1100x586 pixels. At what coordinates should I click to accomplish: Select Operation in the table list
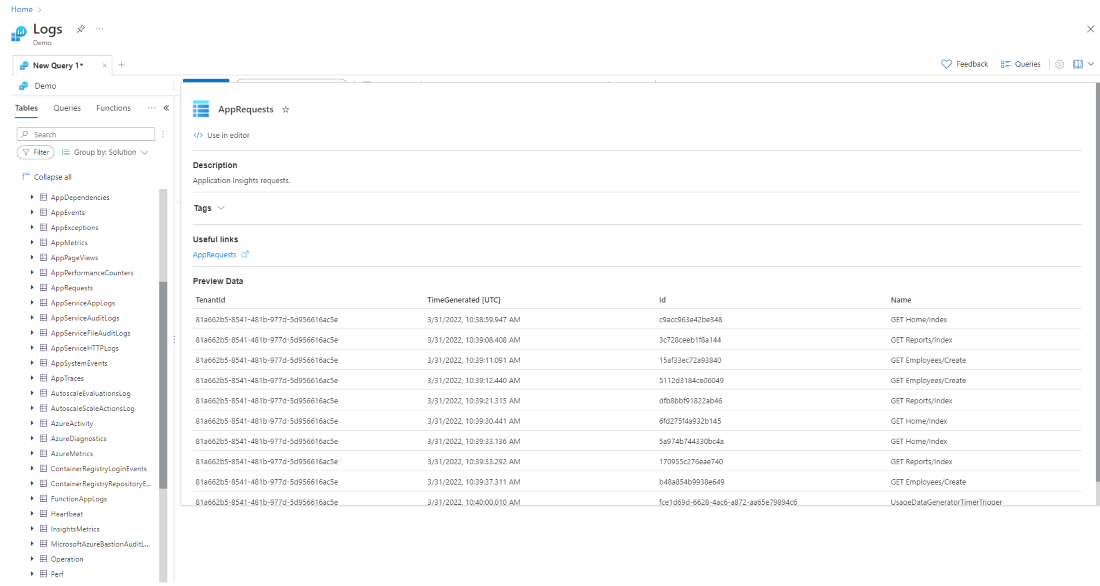(x=67, y=559)
